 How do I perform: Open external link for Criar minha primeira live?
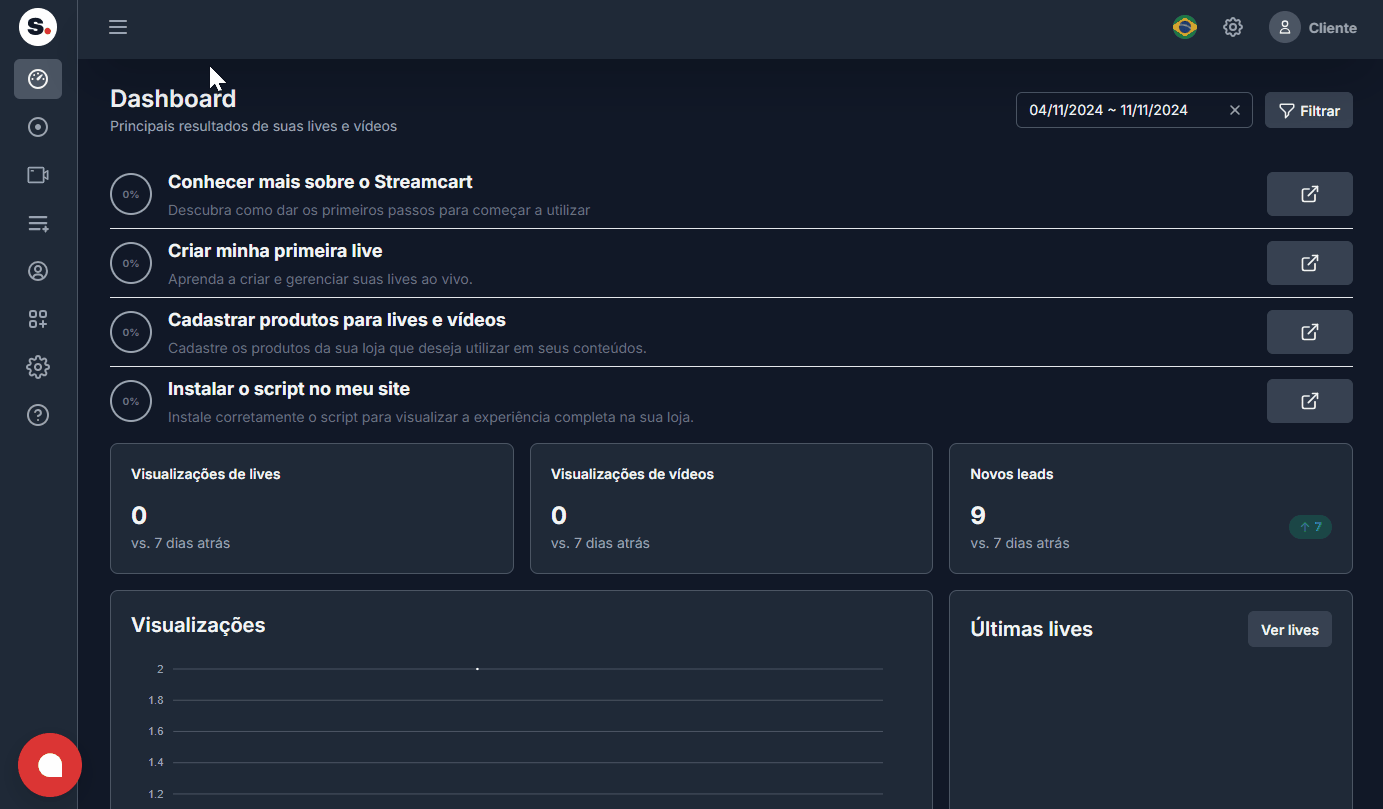(x=1310, y=263)
